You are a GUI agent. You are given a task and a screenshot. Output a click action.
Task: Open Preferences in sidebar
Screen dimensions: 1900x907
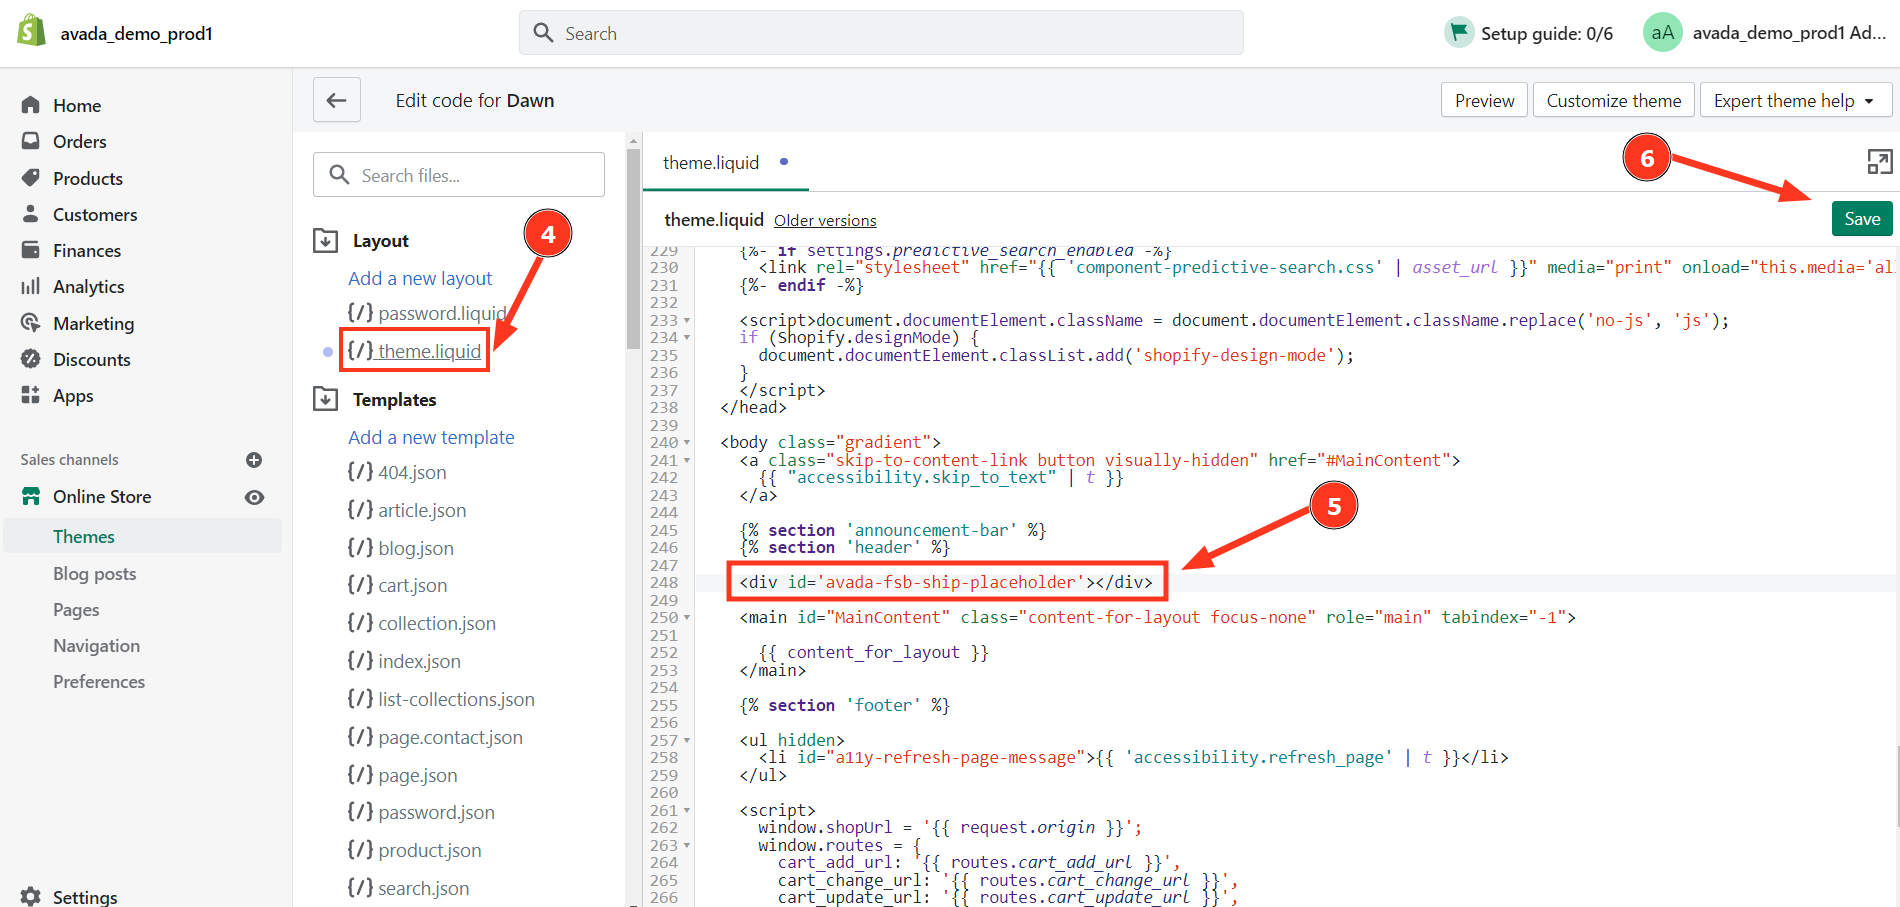click(x=99, y=681)
